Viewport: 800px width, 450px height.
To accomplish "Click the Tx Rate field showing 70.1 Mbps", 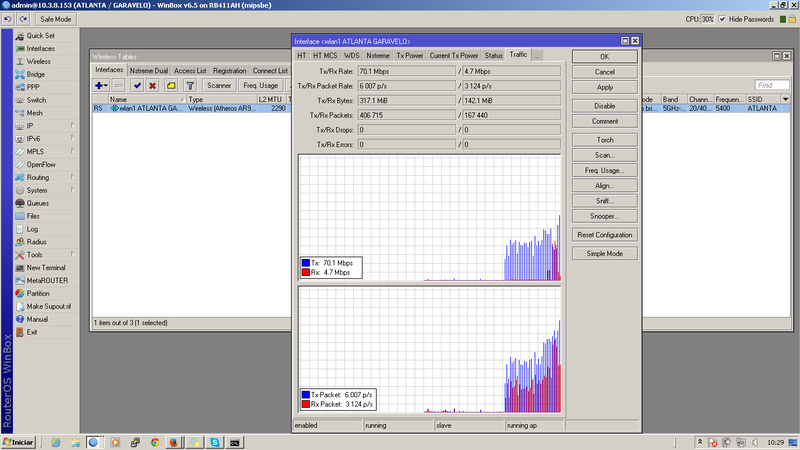I will 406,71.
